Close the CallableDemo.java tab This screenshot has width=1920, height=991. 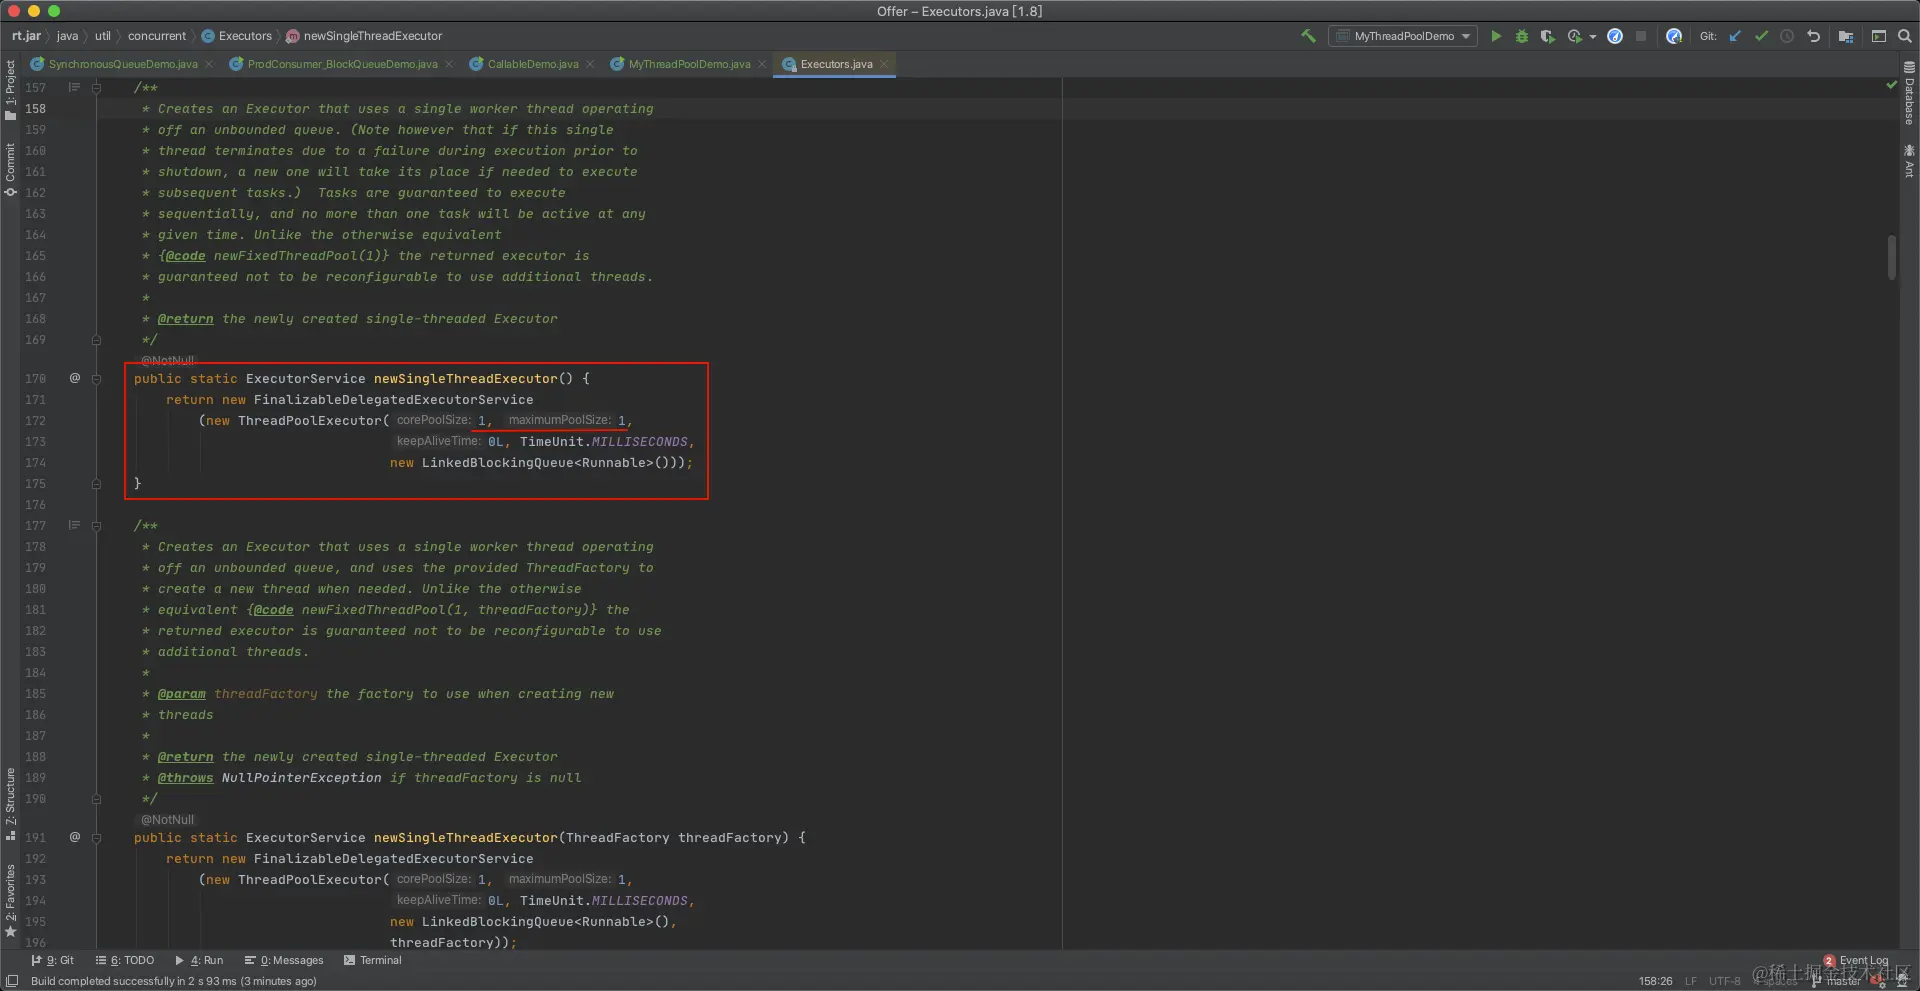[590, 64]
